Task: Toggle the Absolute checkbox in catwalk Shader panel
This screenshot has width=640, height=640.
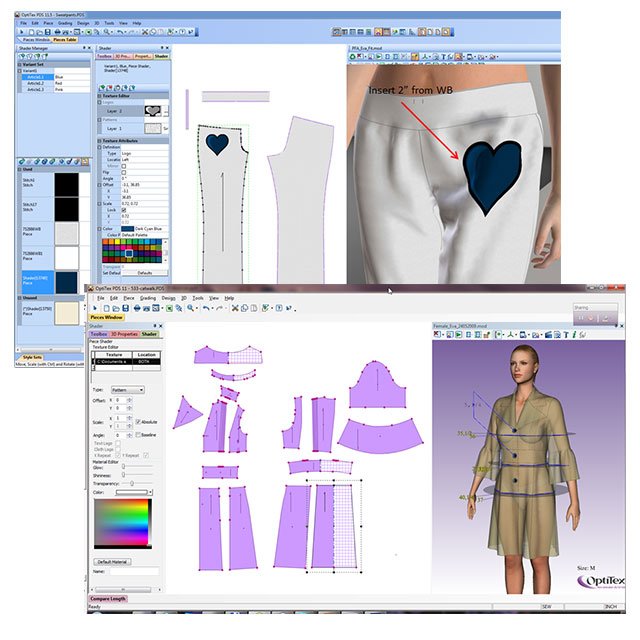Action: click(138, 422)
